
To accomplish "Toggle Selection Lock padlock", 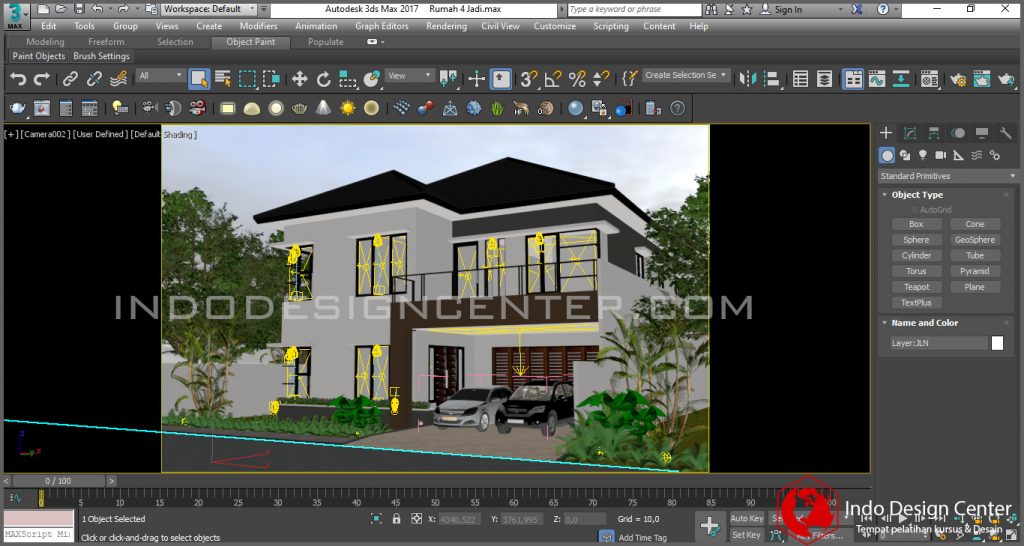I will pos(396,519).
